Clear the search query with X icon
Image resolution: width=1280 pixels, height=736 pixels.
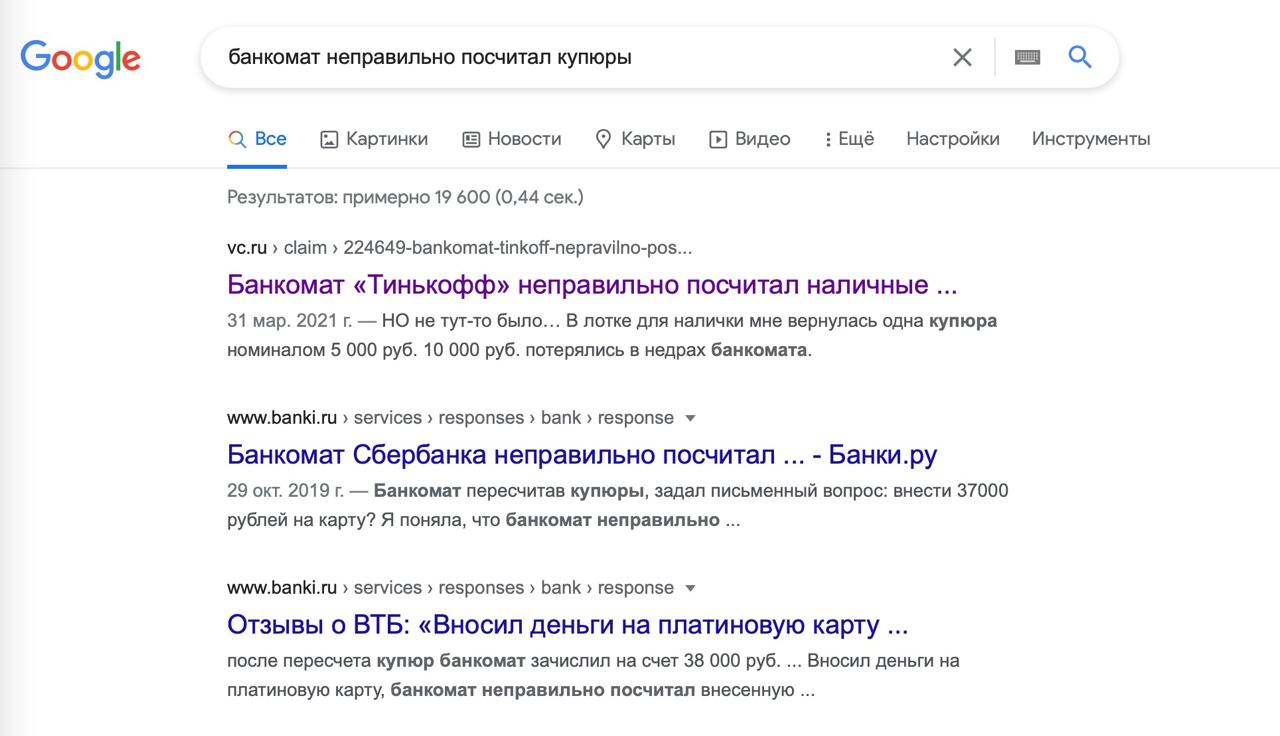point(962,58)
